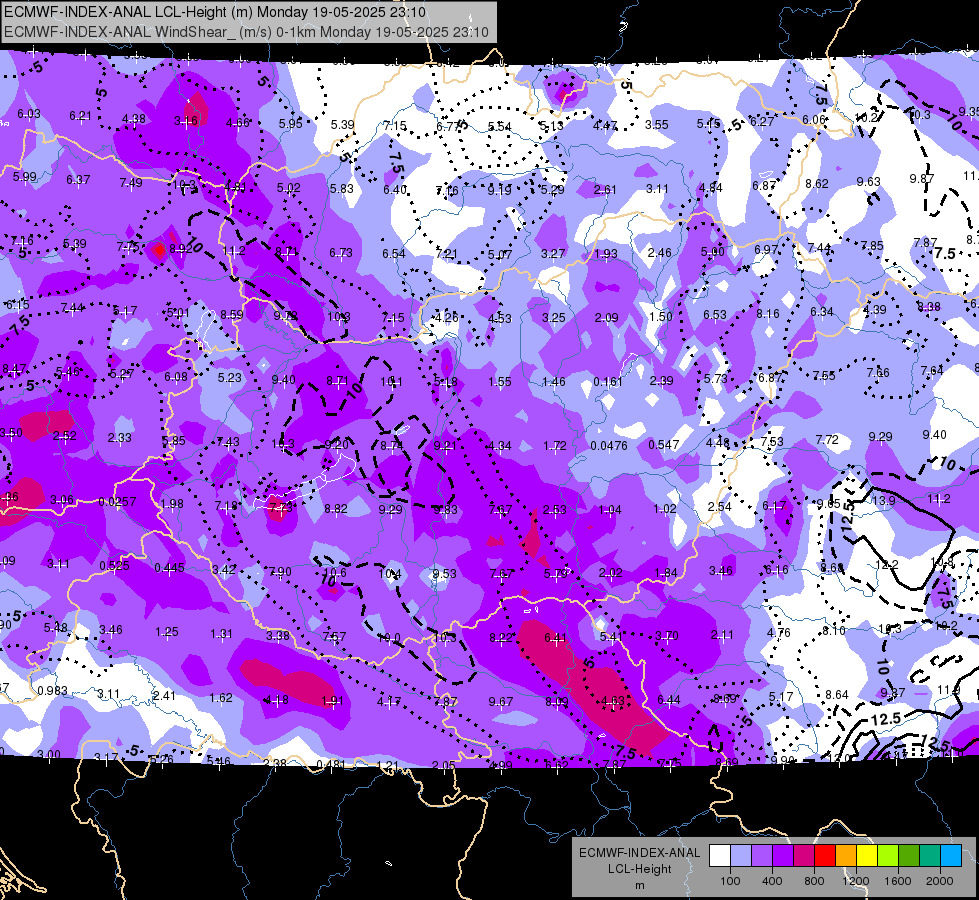Screen dimensions: 979x900
Task: Click the 1200 tick label in the legend
Action: click(x=856, y=881)
